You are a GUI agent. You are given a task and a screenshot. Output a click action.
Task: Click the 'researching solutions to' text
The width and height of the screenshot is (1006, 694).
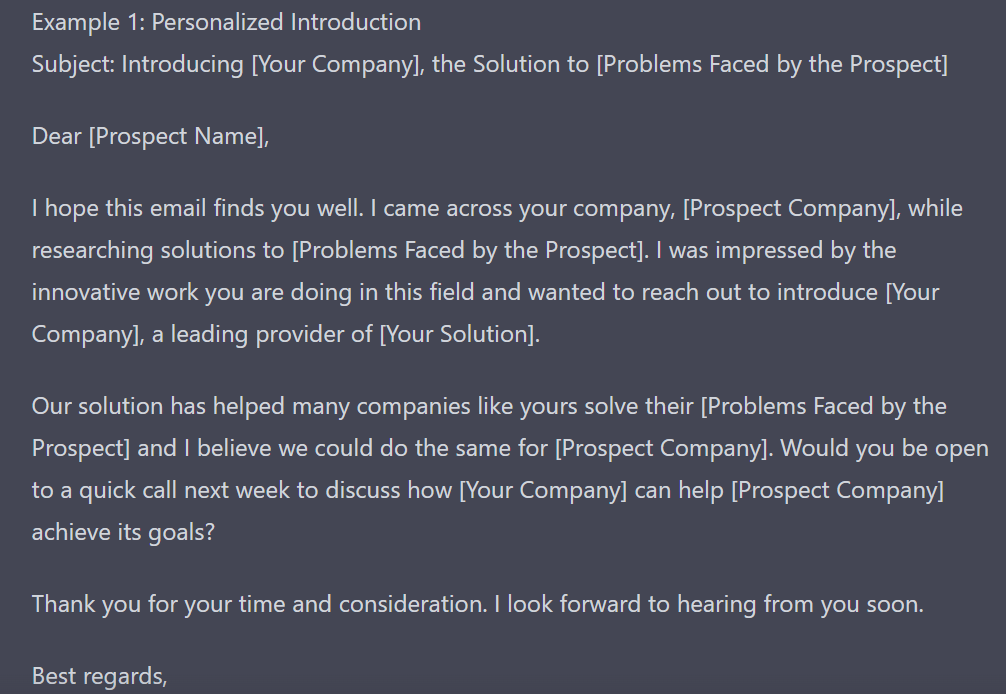point(158,250)
